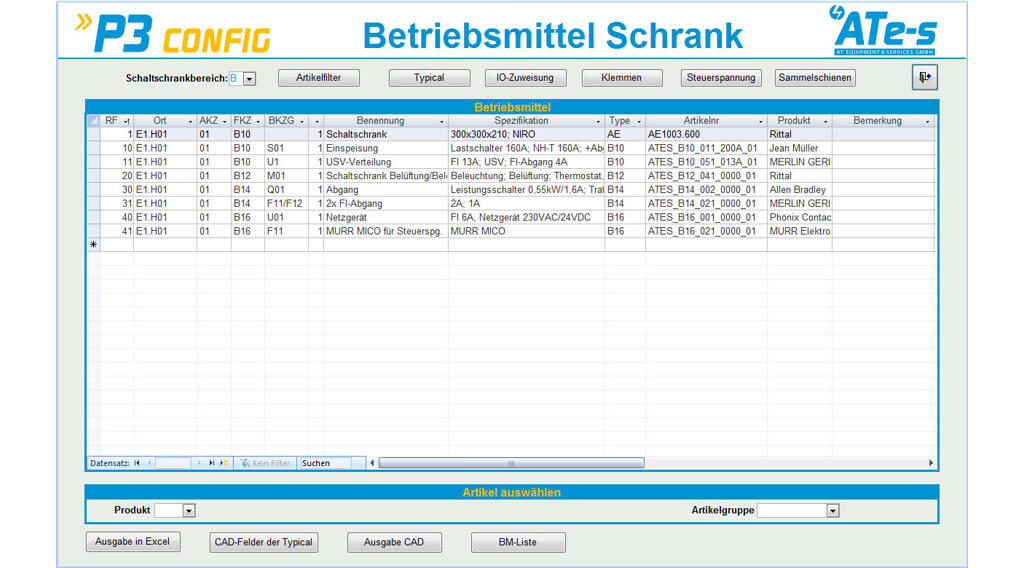Open Bemerkung column filter arrow
The image size is (1024, 568).
tap(927, 121)
